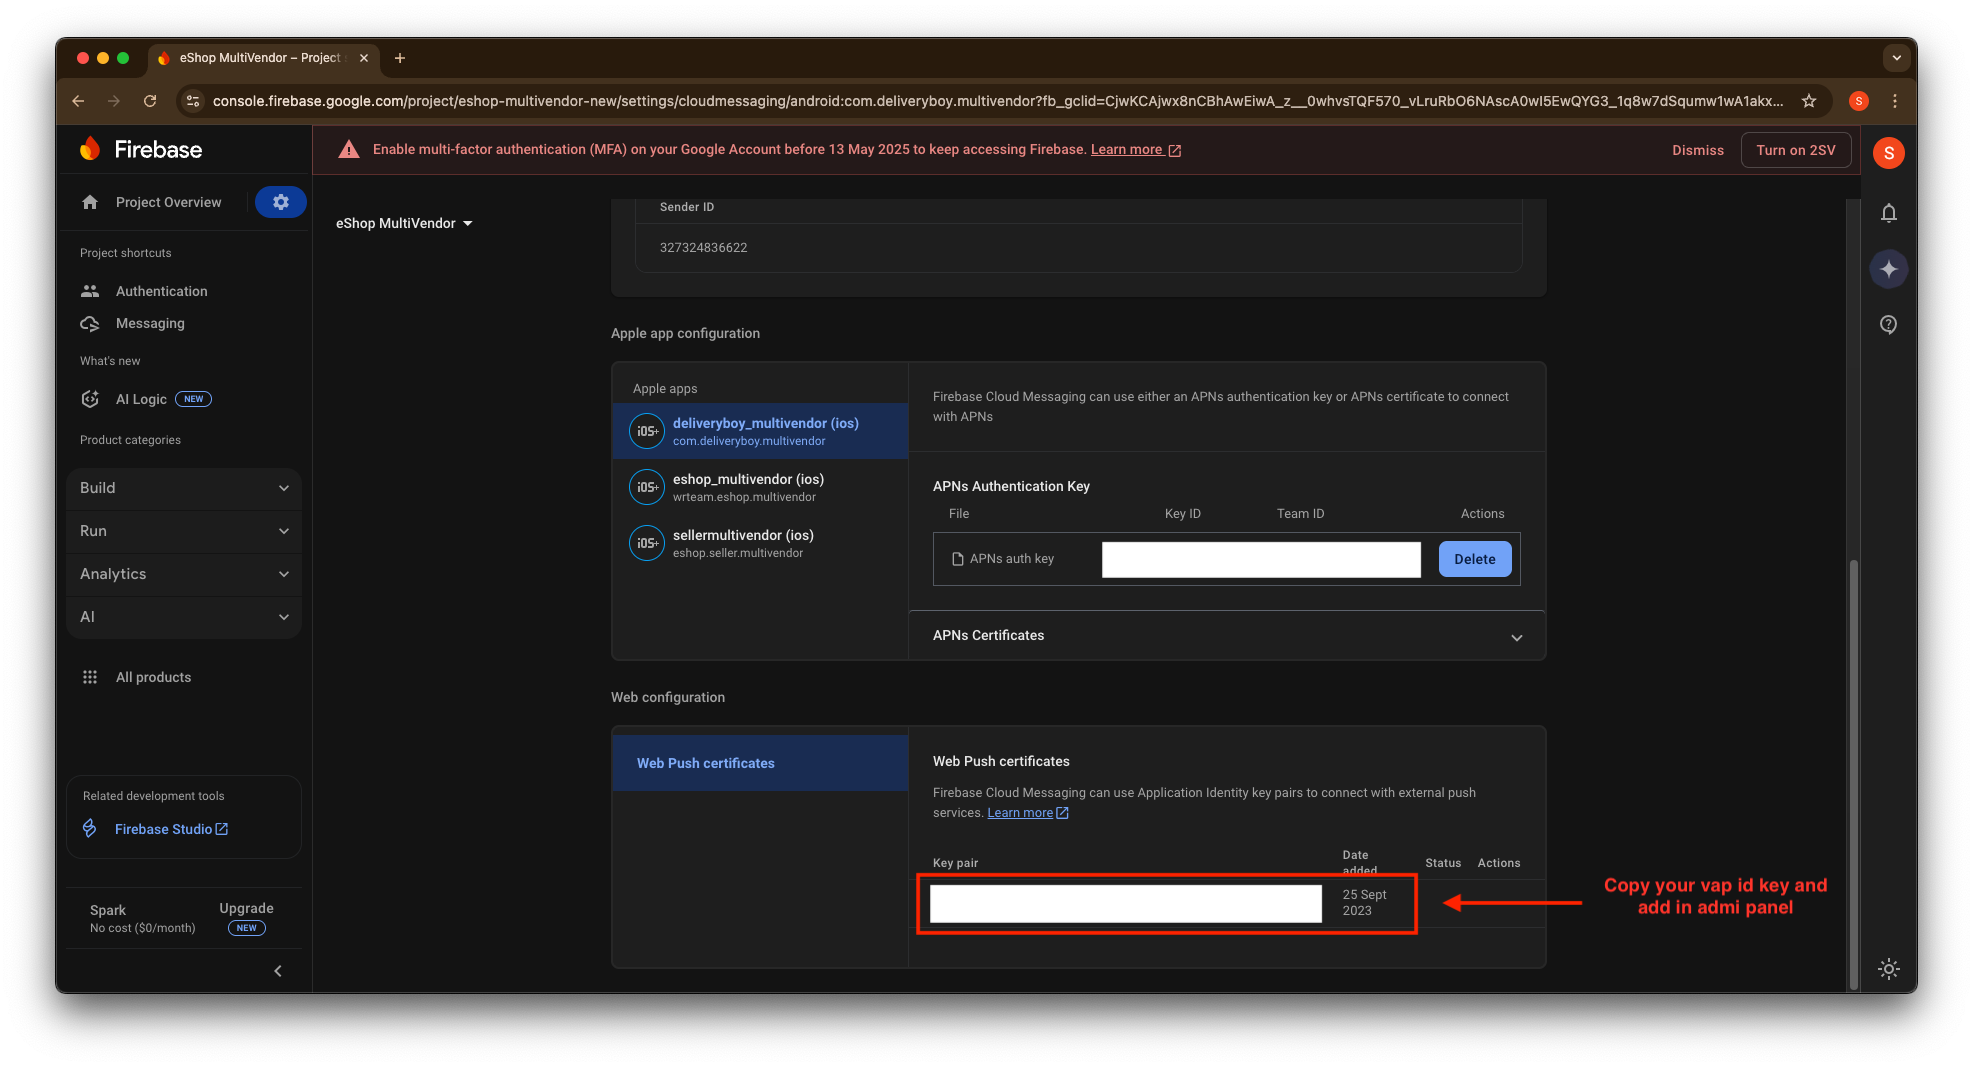Open Authentication in sidebar
This screenshot has height=1067, width=1973.
click(162, 291)
